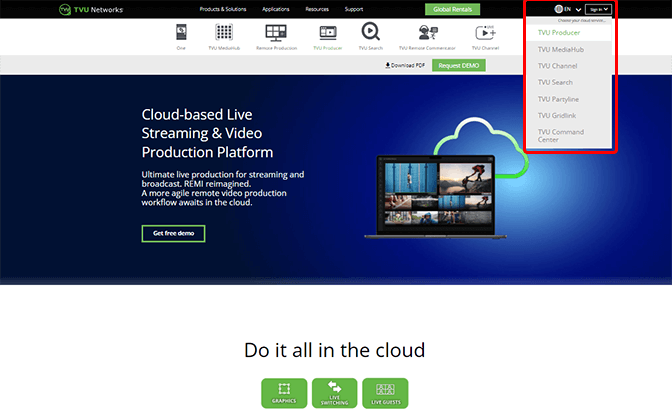Collapse the Sign In dropdown

[x=598, y=9]
